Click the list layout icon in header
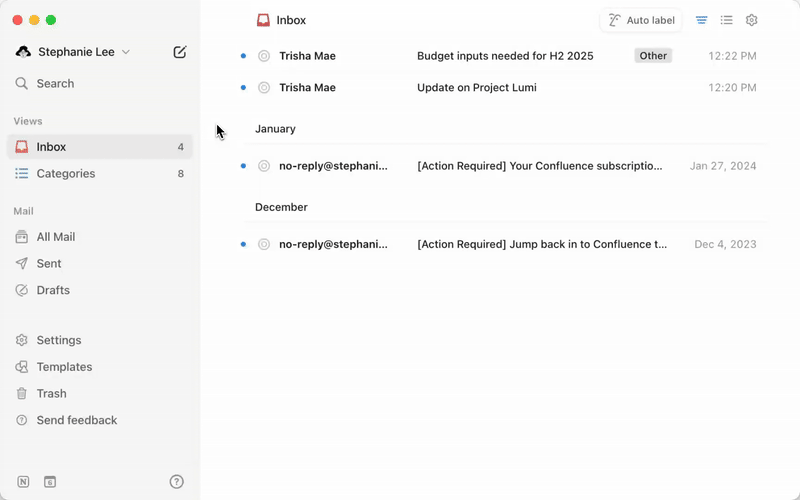Screen dimensions: 800x500 tap(727, 20)
